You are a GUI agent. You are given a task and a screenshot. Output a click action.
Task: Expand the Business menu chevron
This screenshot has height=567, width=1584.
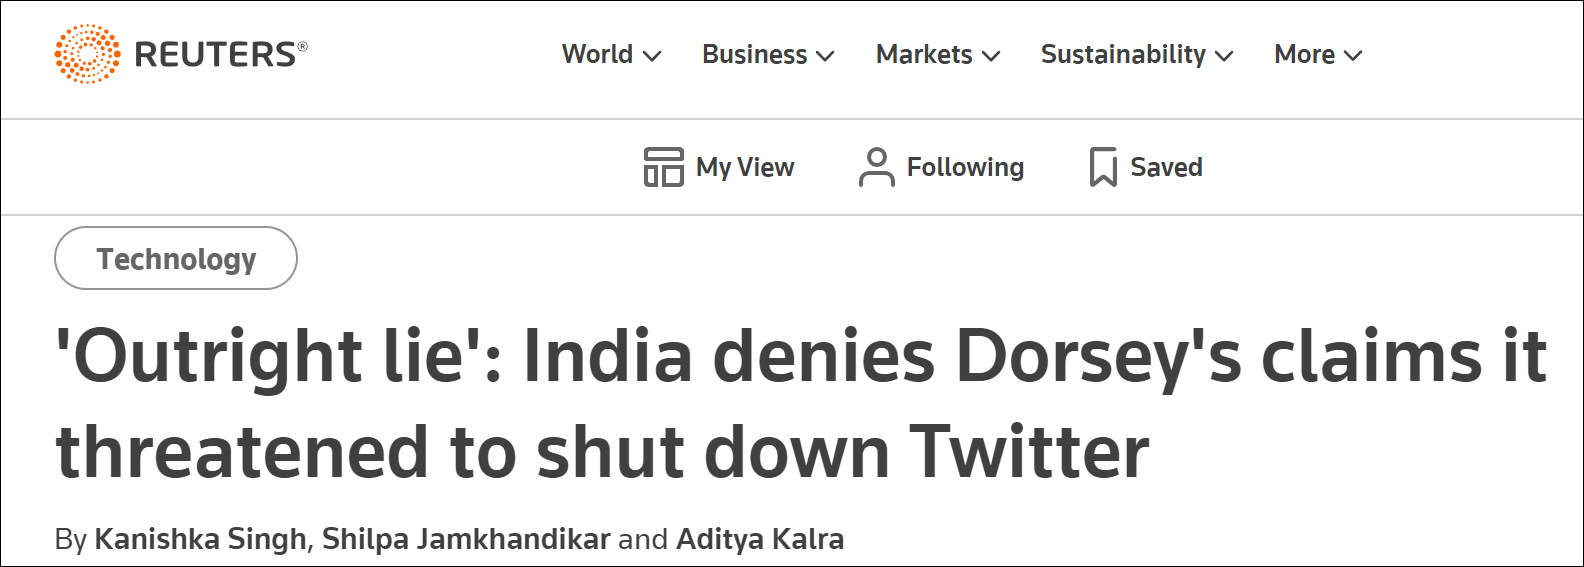click(826, 56)
